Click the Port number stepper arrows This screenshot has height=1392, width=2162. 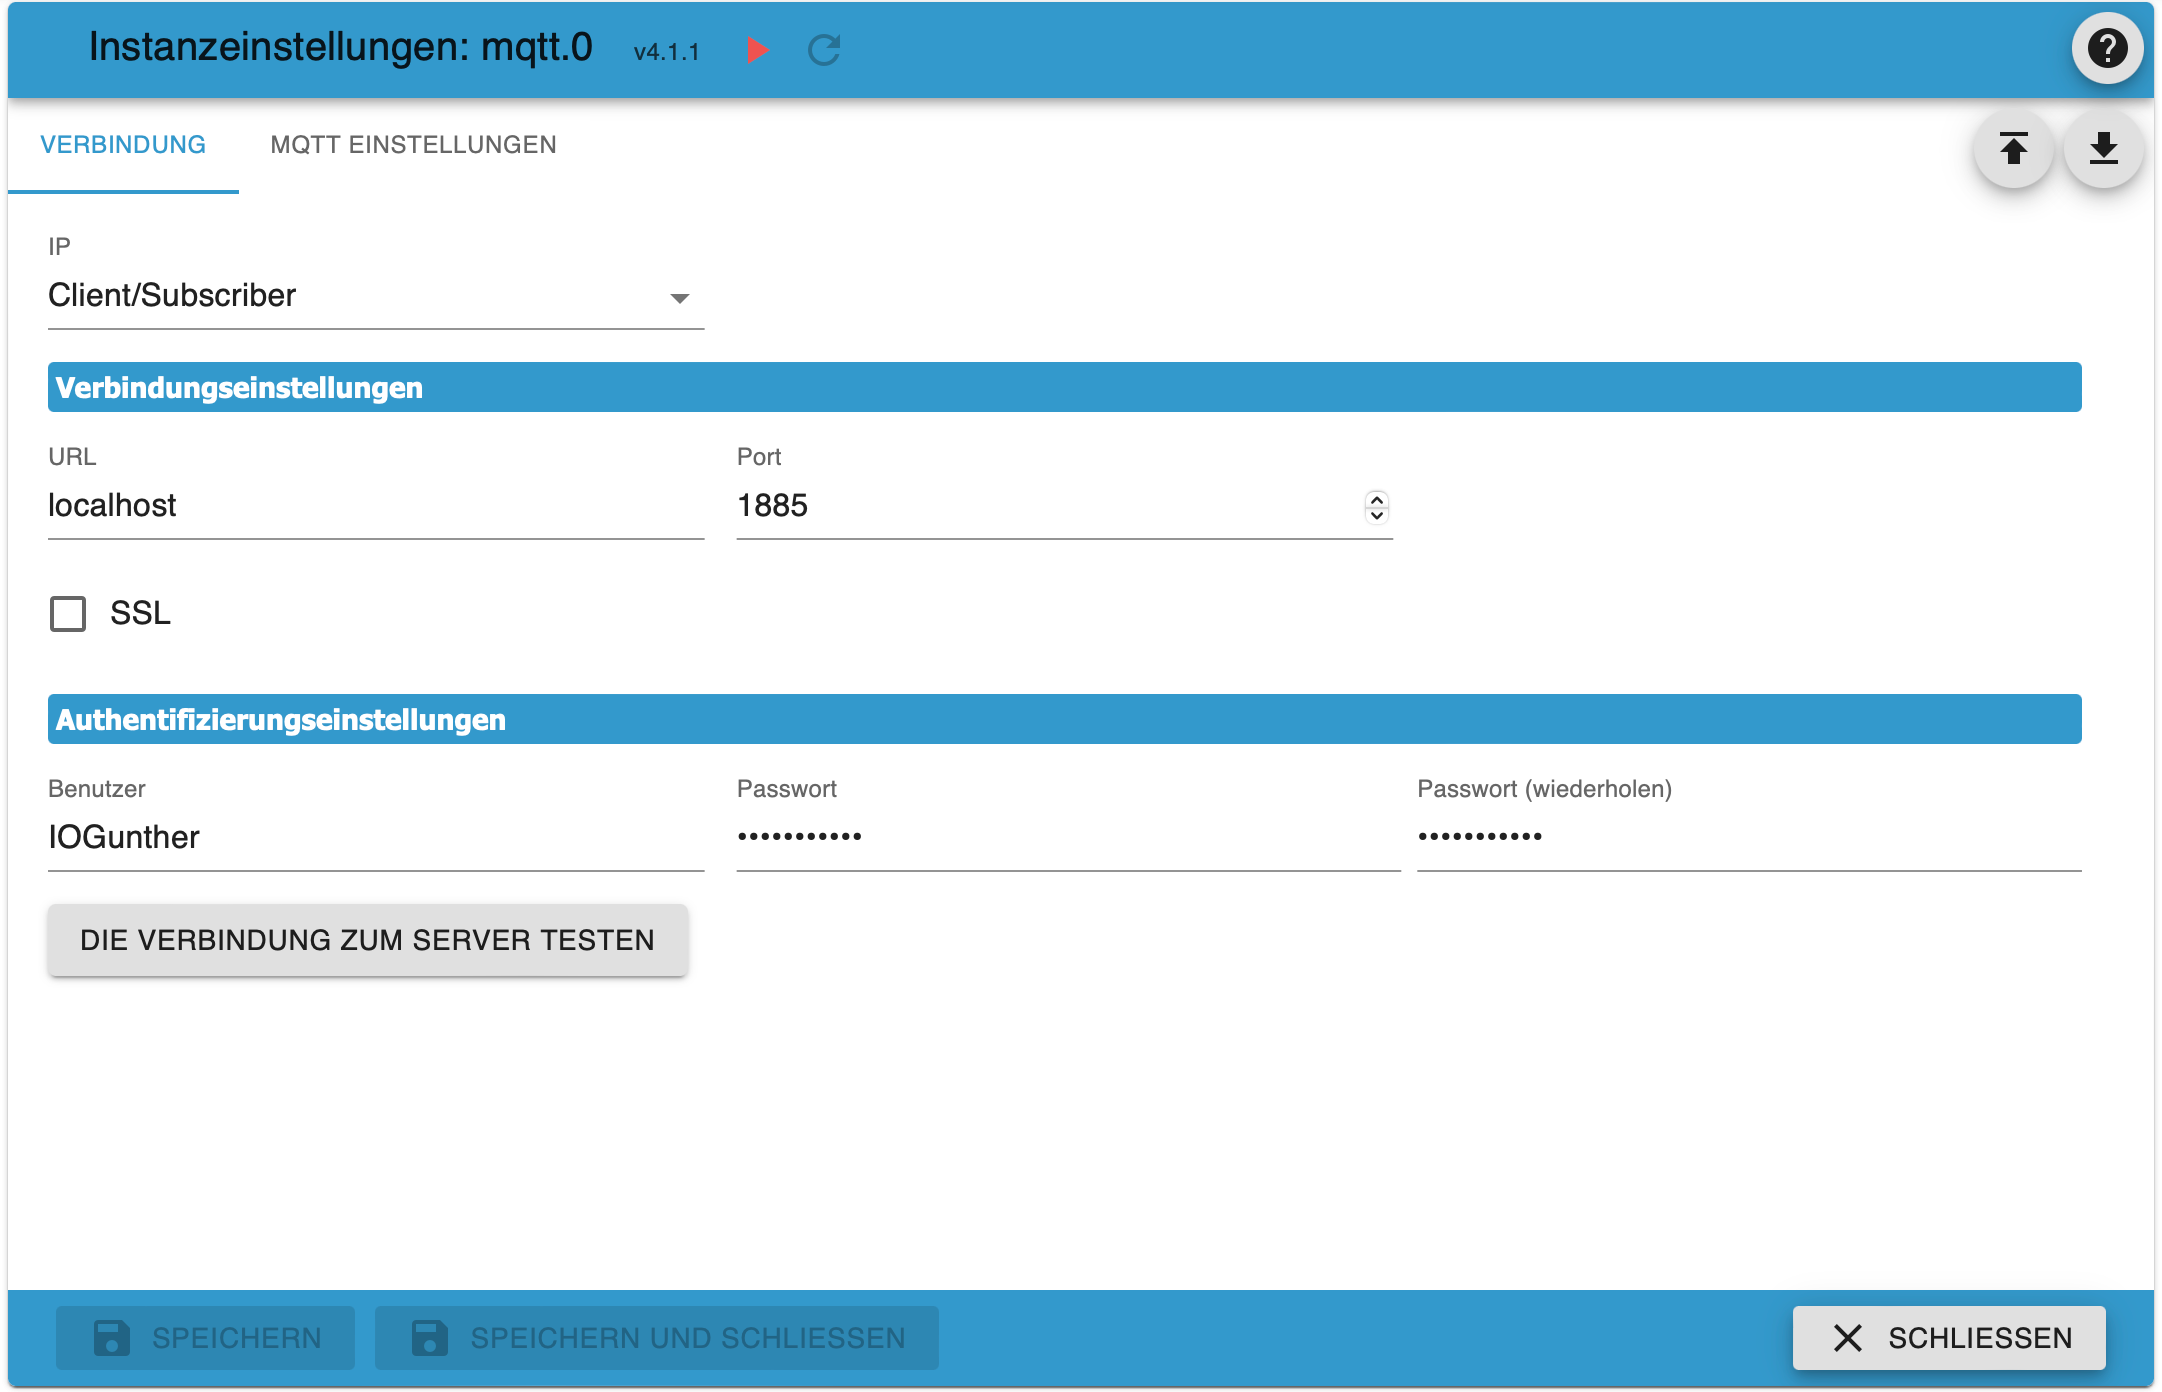pos(1376,507)
